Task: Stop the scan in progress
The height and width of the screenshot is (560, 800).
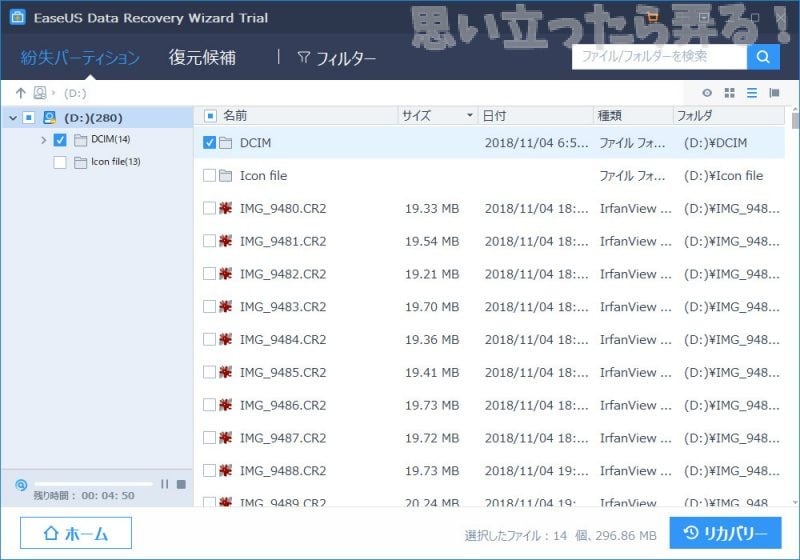Action: click(181, 484)
